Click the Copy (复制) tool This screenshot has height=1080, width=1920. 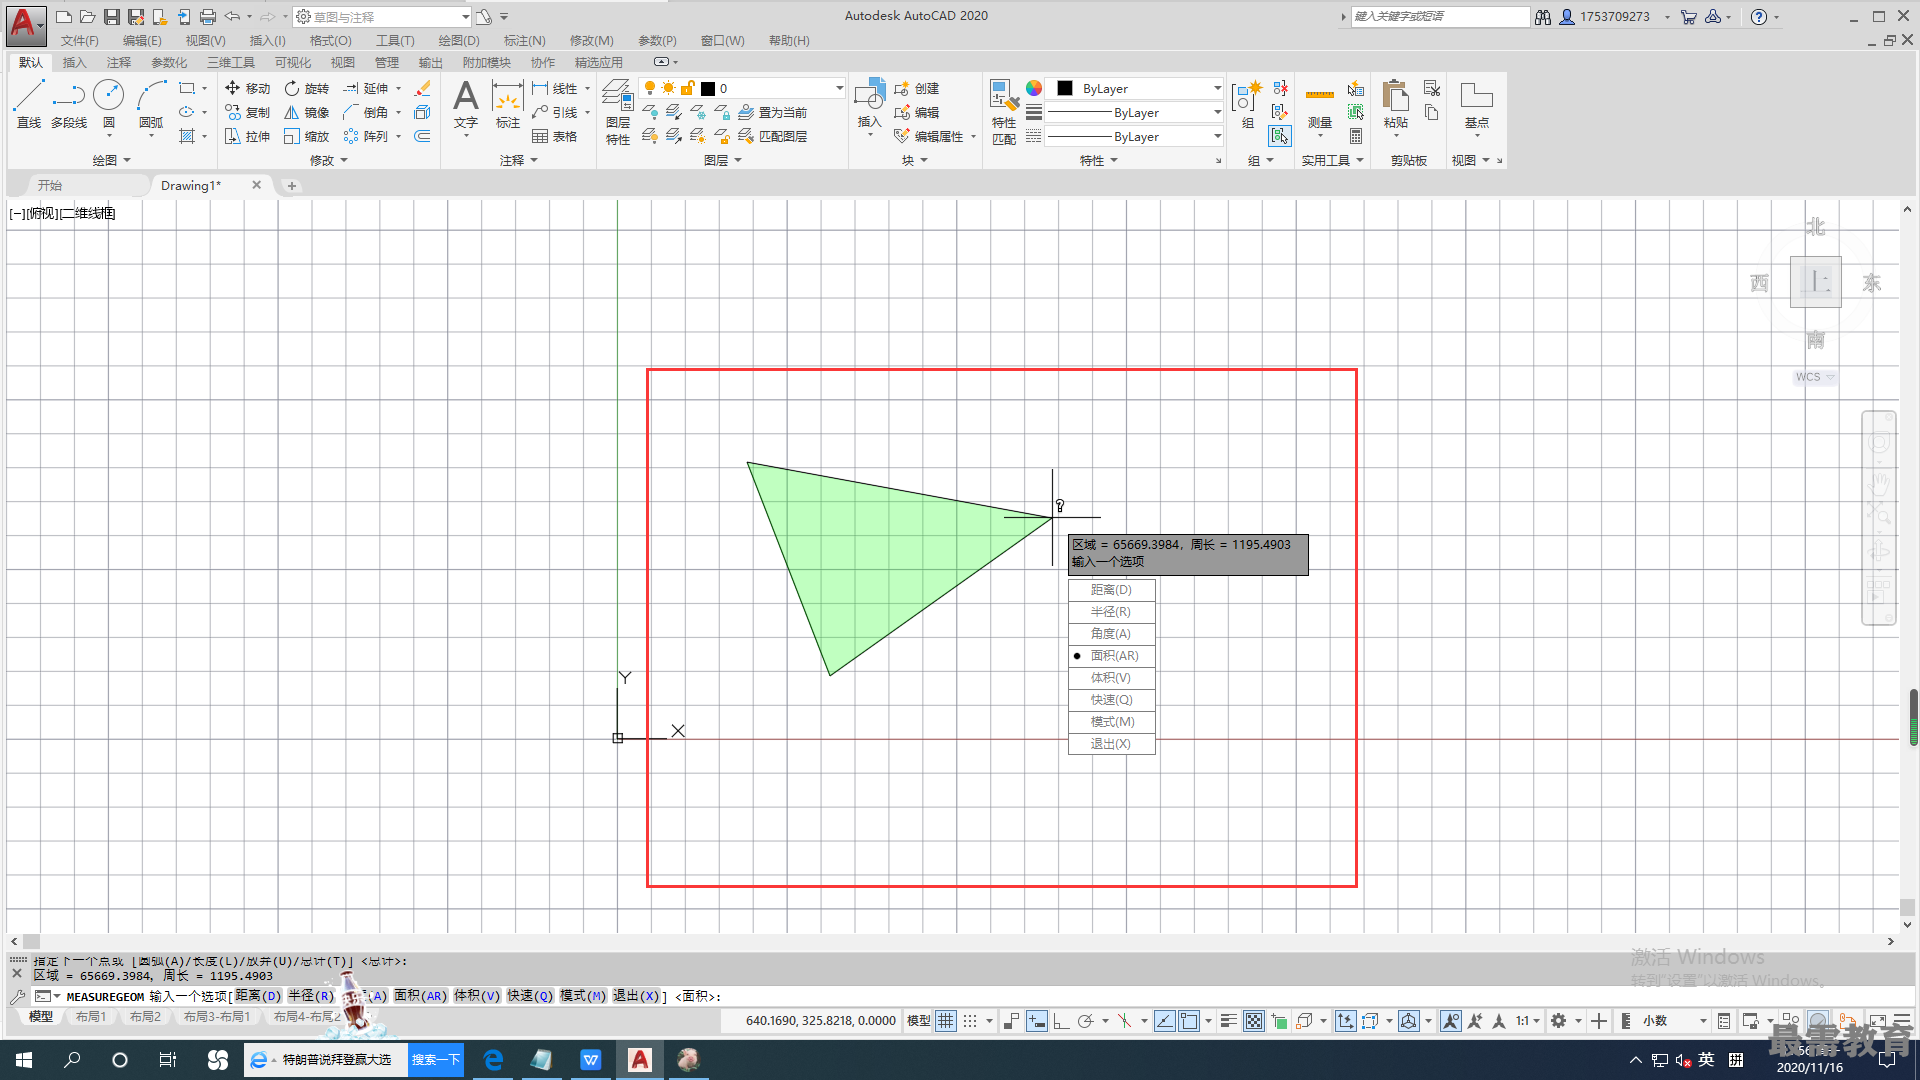[x=247, y=112]
